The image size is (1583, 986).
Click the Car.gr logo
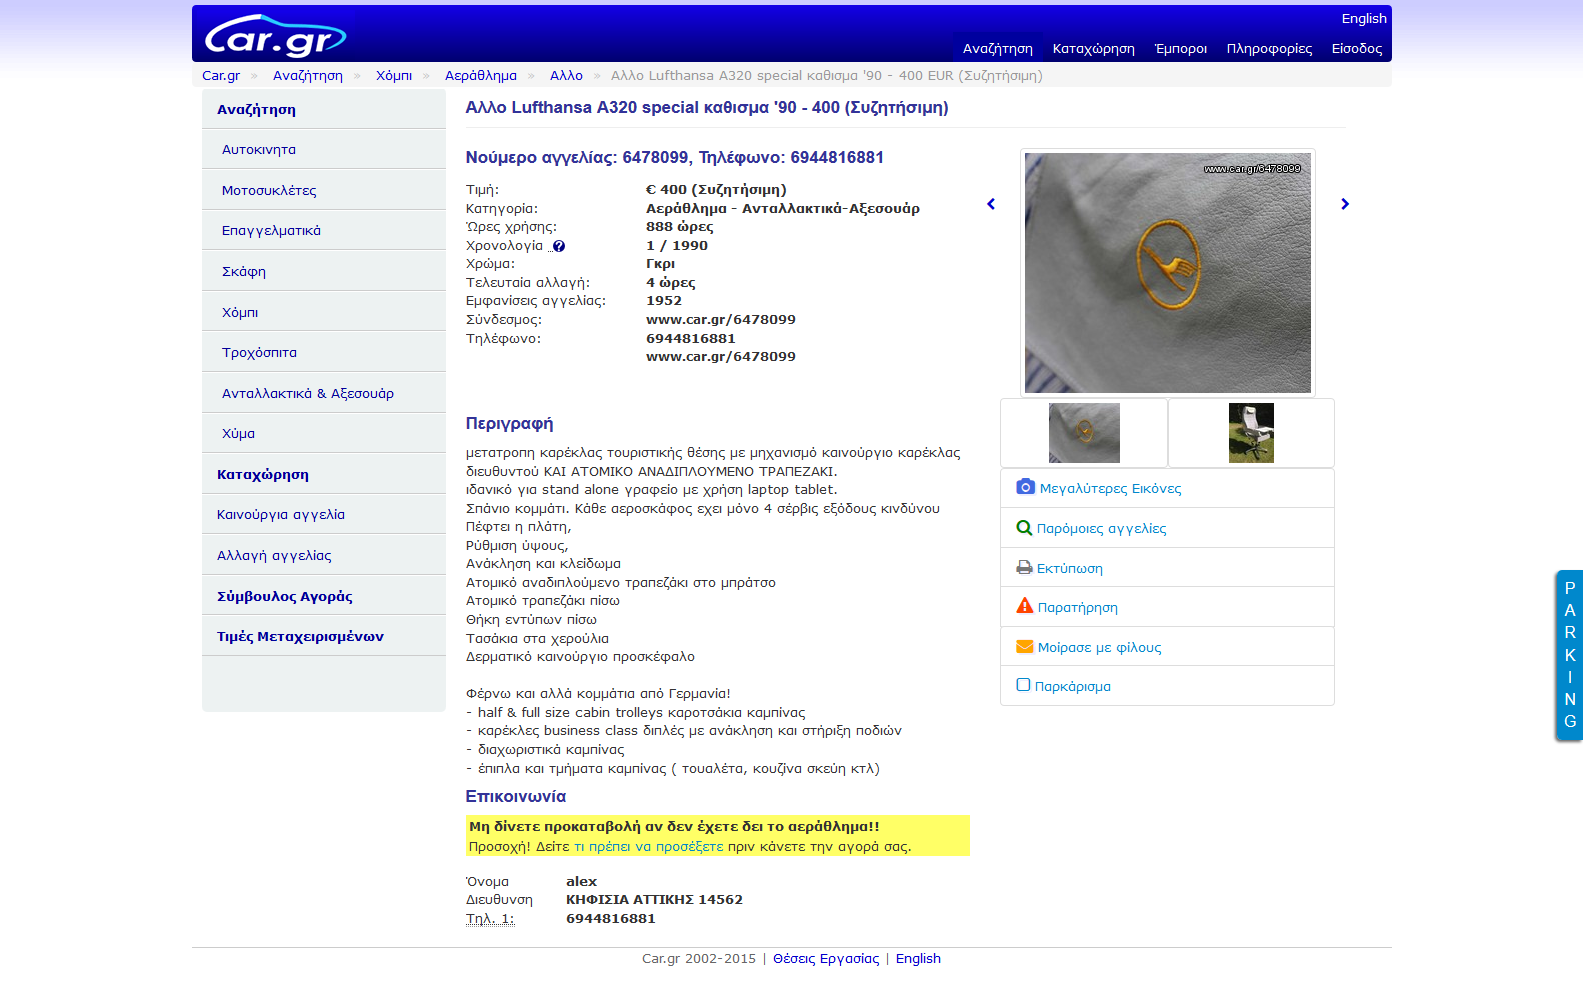point(275,35)
